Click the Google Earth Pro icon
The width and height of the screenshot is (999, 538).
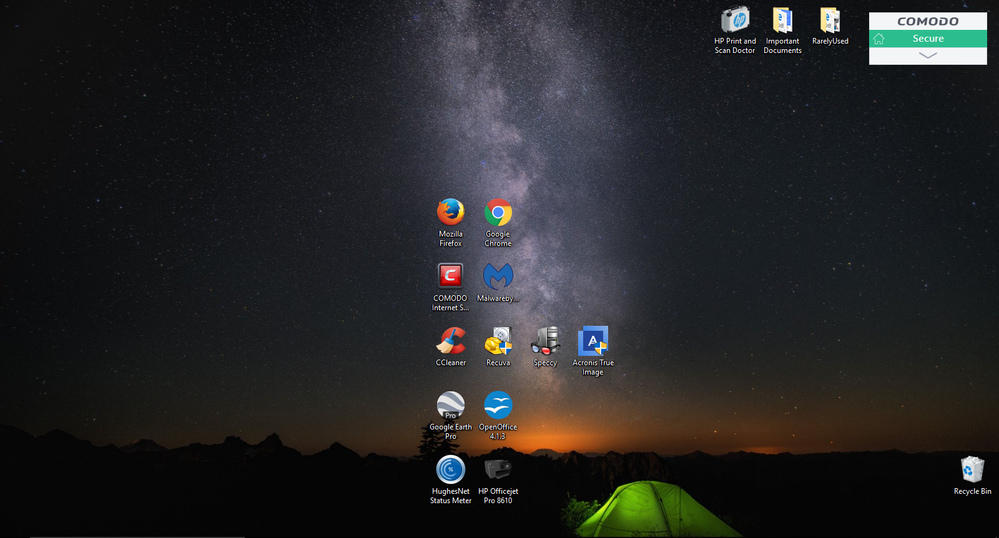click(x=450, y=405)
